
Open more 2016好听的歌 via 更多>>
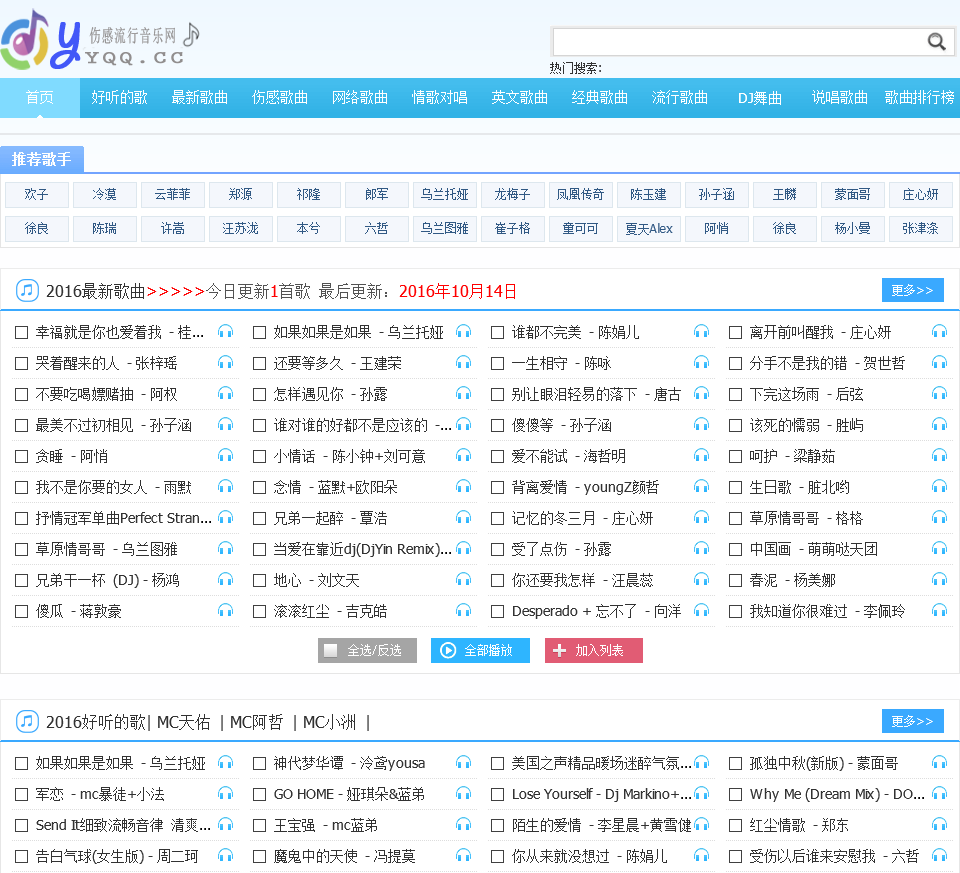point(912,721)
